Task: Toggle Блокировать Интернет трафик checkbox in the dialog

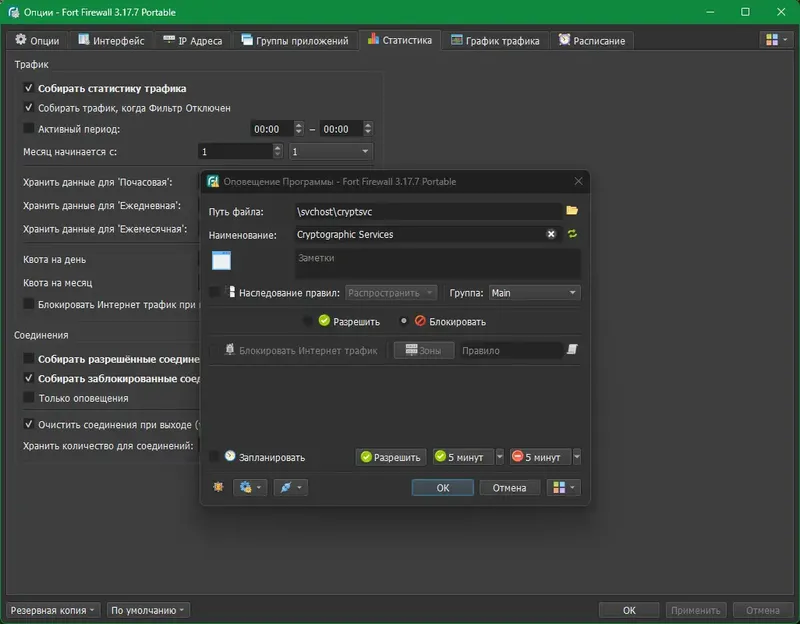Action: (215, 350)
